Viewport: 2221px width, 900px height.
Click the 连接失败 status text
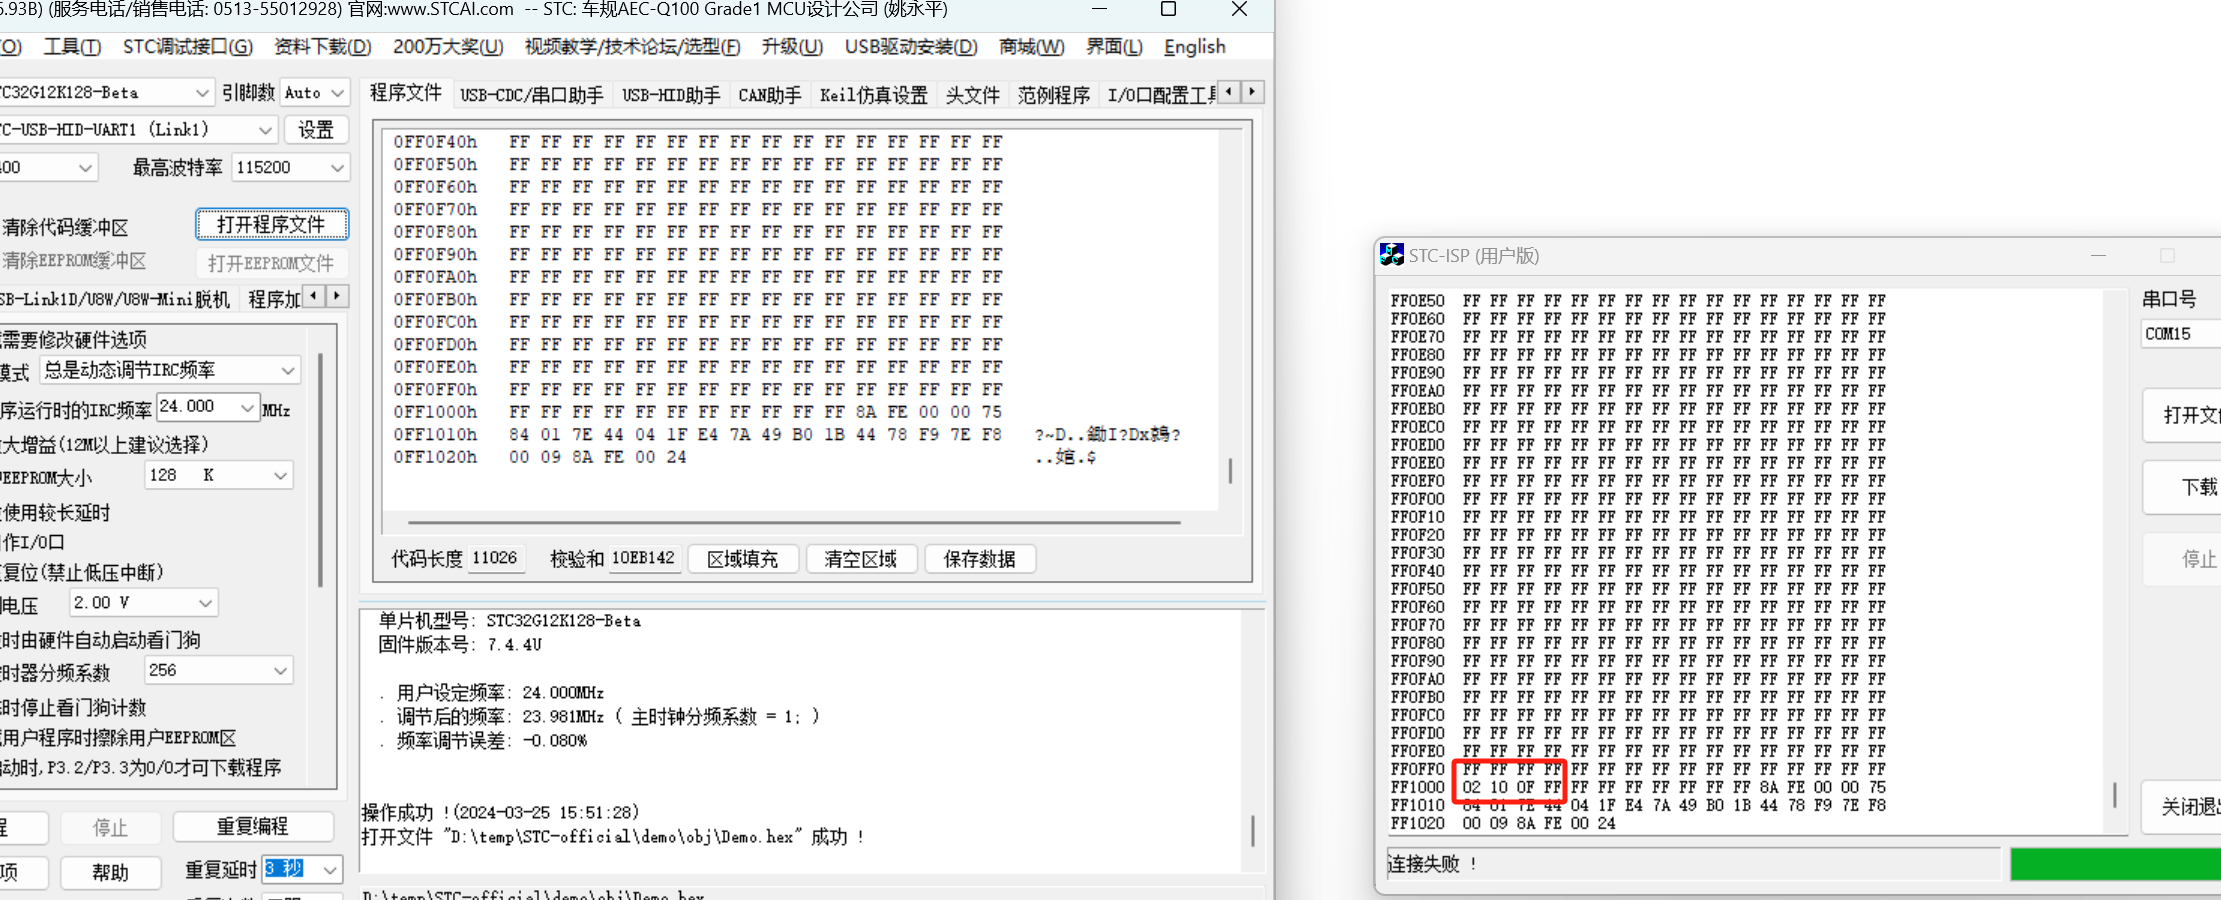click(1432, 864)
